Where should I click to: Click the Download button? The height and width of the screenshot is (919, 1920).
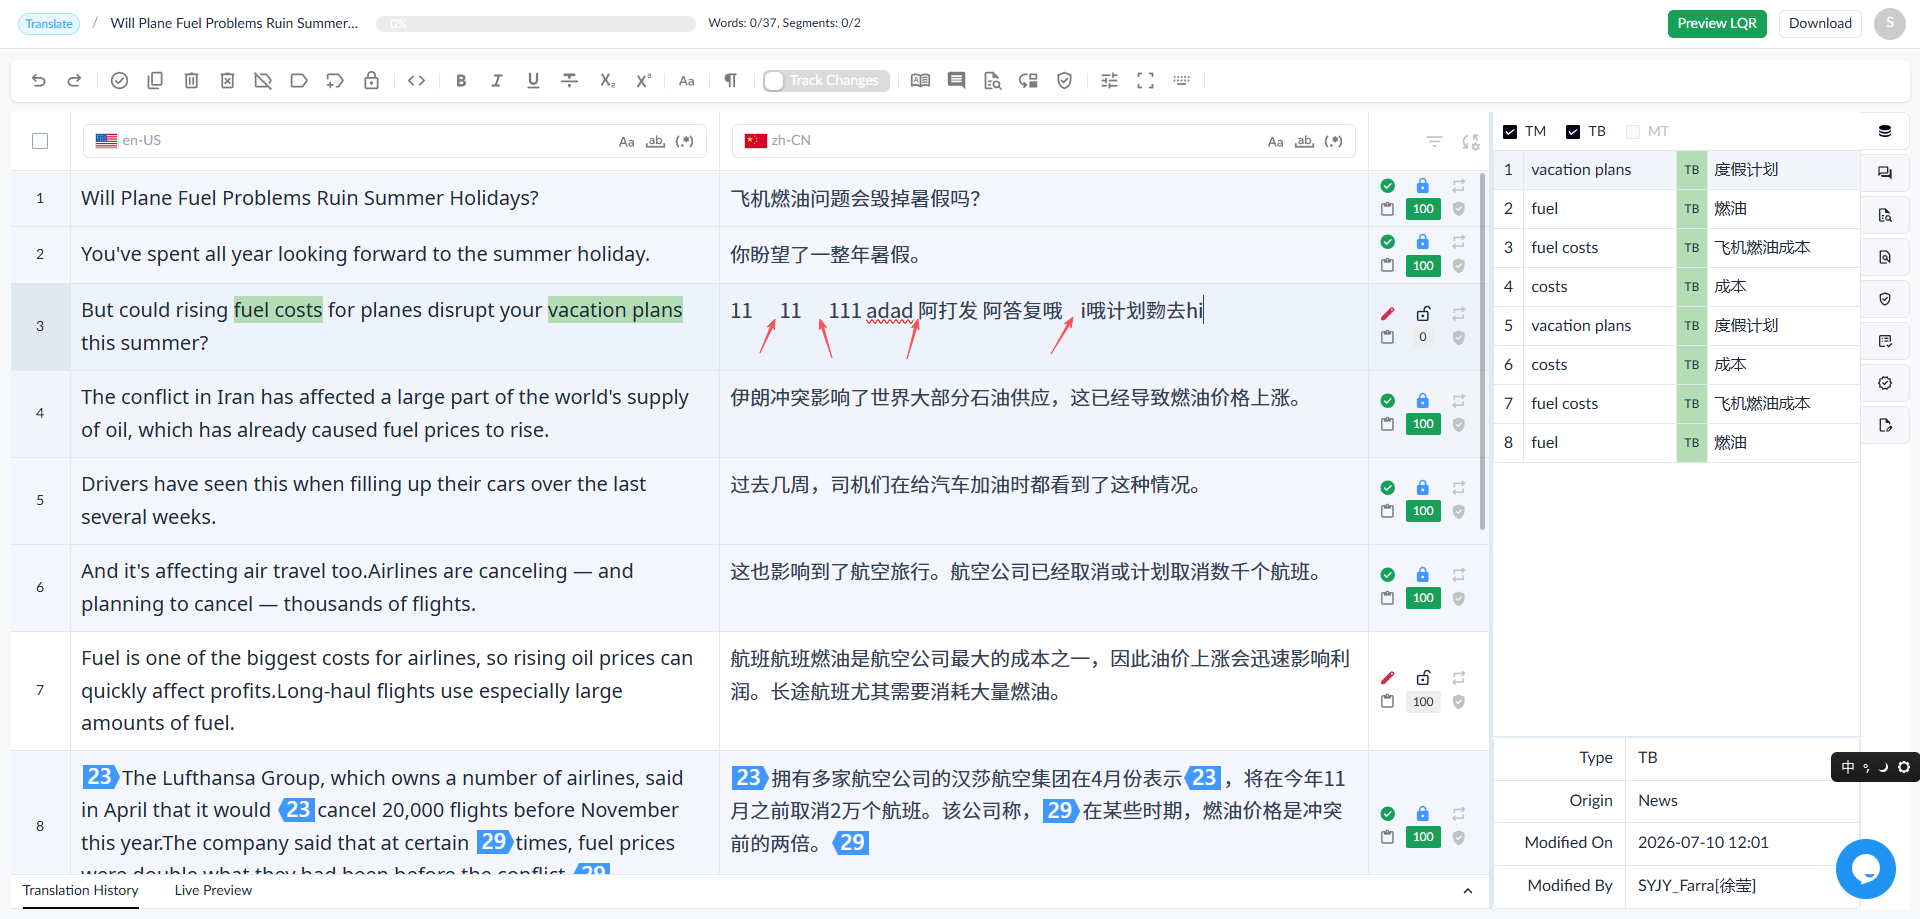click(x=1820, y=23)
